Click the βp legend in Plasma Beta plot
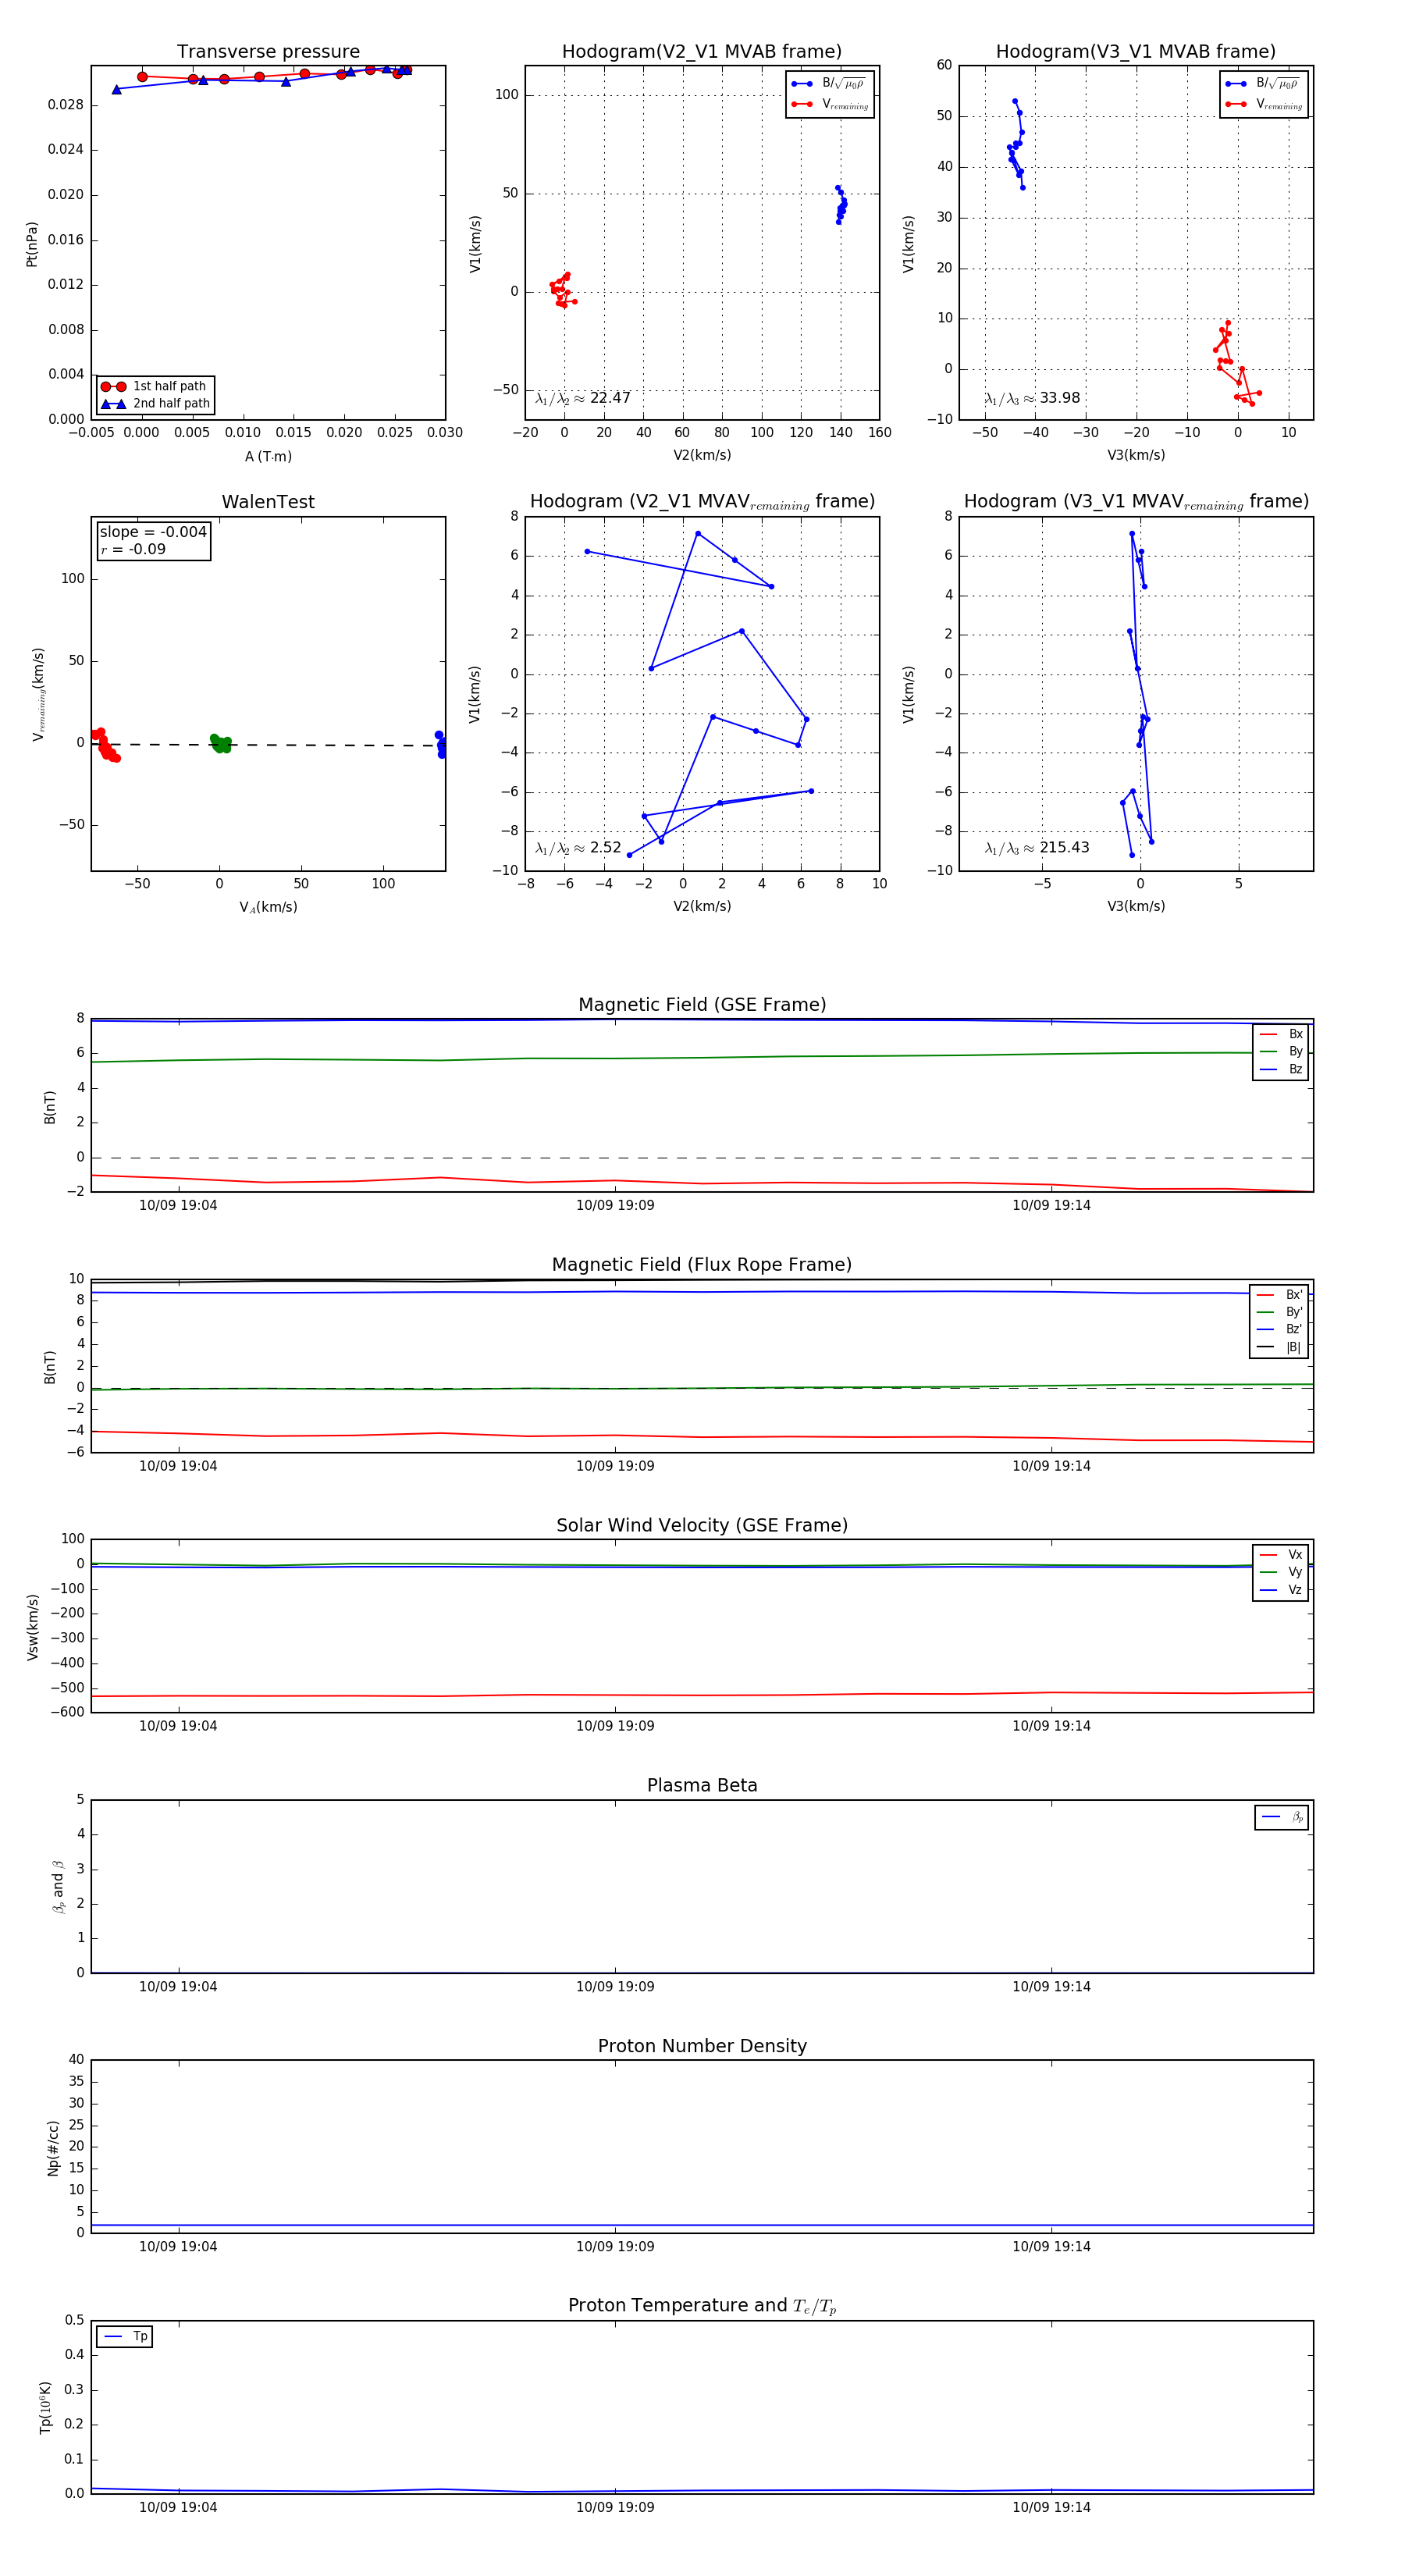The width and height of the screenshot is (1405, 2576). (1282, 1817)
